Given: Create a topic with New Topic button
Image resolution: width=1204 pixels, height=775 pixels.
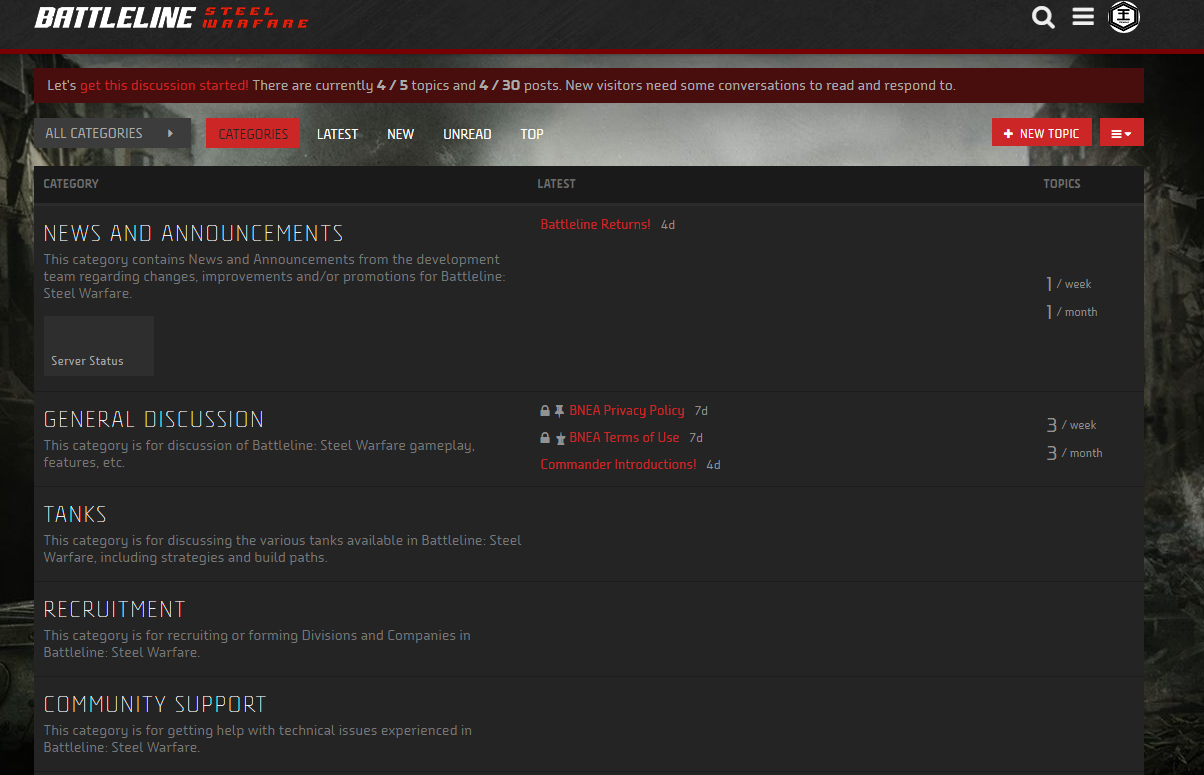Looking at the screenshot, I should (x=1042, y=133).
